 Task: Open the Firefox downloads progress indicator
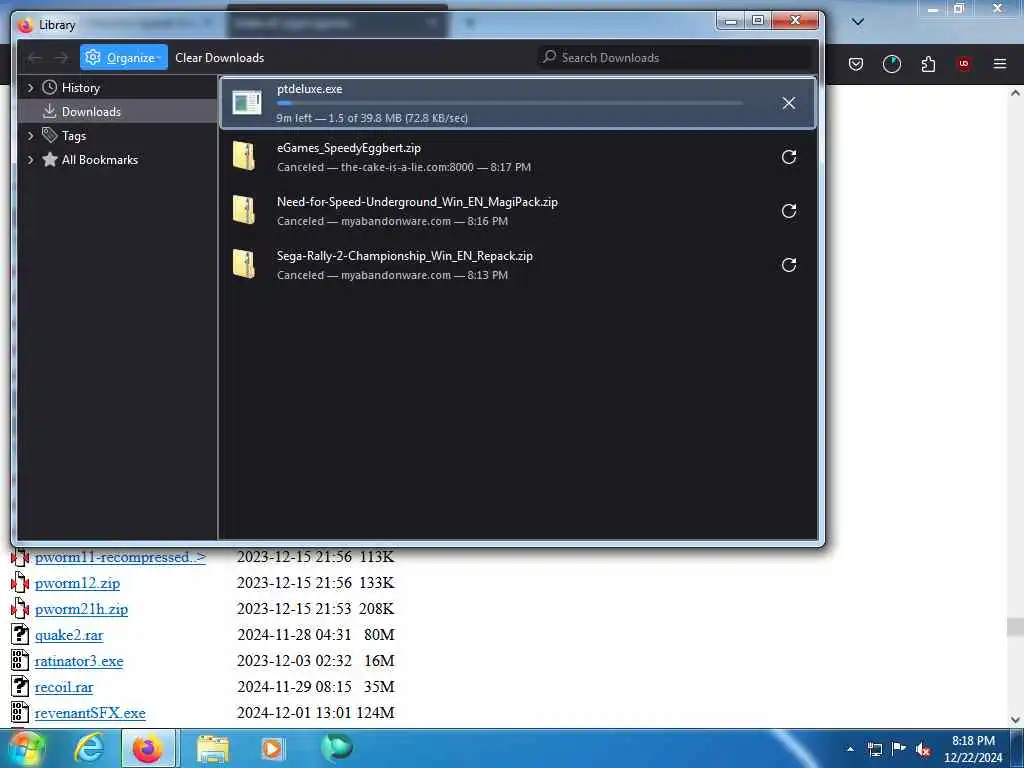(891, 64)
